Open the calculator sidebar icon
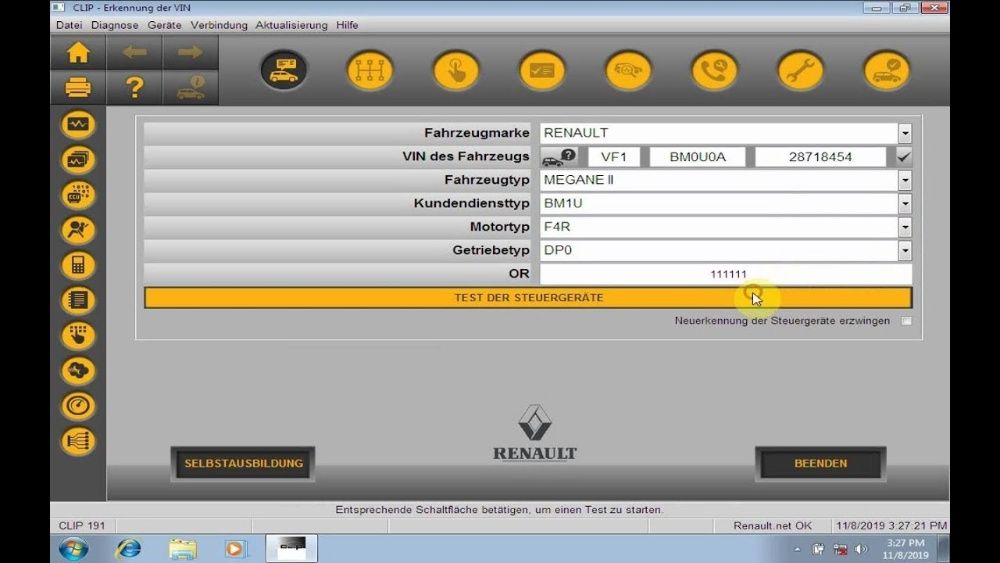1000x563 pixels. (78, 265)
